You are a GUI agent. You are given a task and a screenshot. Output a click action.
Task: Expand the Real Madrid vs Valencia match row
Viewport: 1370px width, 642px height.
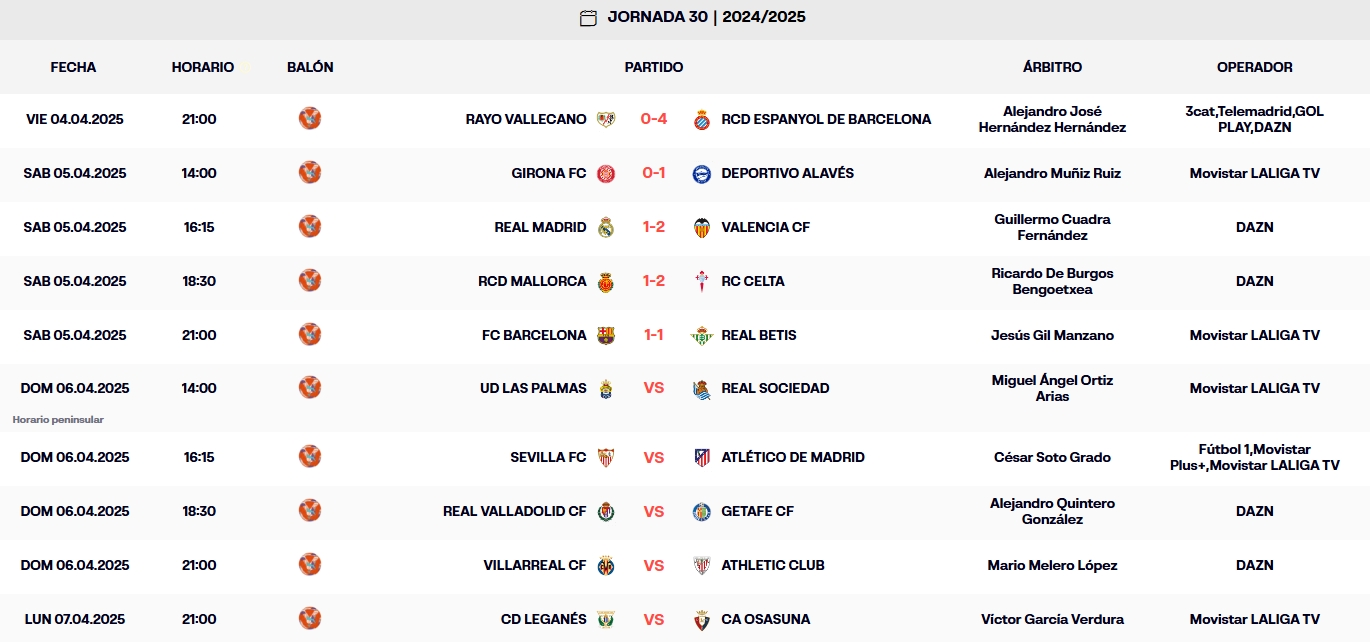click(x=653, y=227)
